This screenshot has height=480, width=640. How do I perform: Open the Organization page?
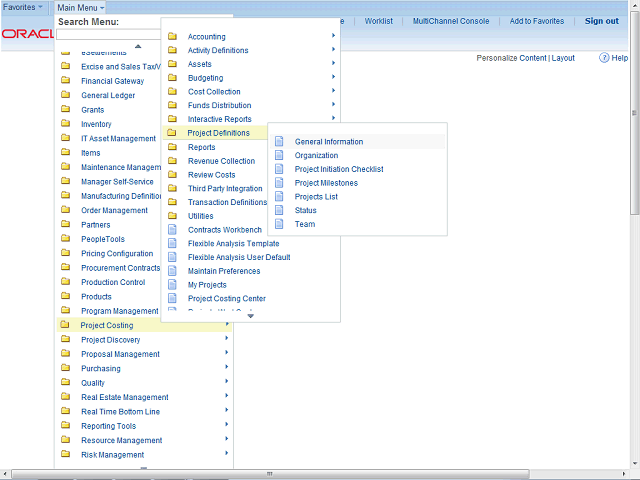pos(316,156)
